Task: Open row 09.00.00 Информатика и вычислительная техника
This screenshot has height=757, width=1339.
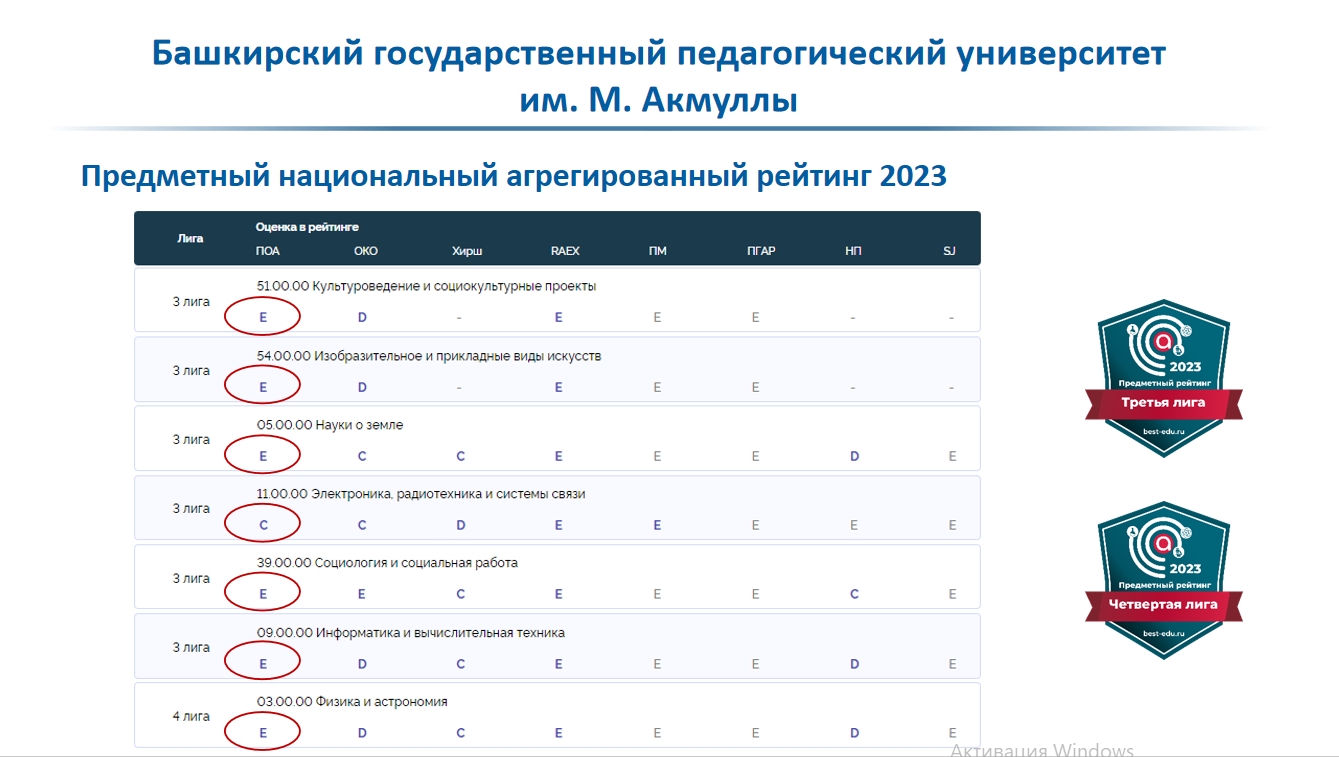Action: click(411, 633)
